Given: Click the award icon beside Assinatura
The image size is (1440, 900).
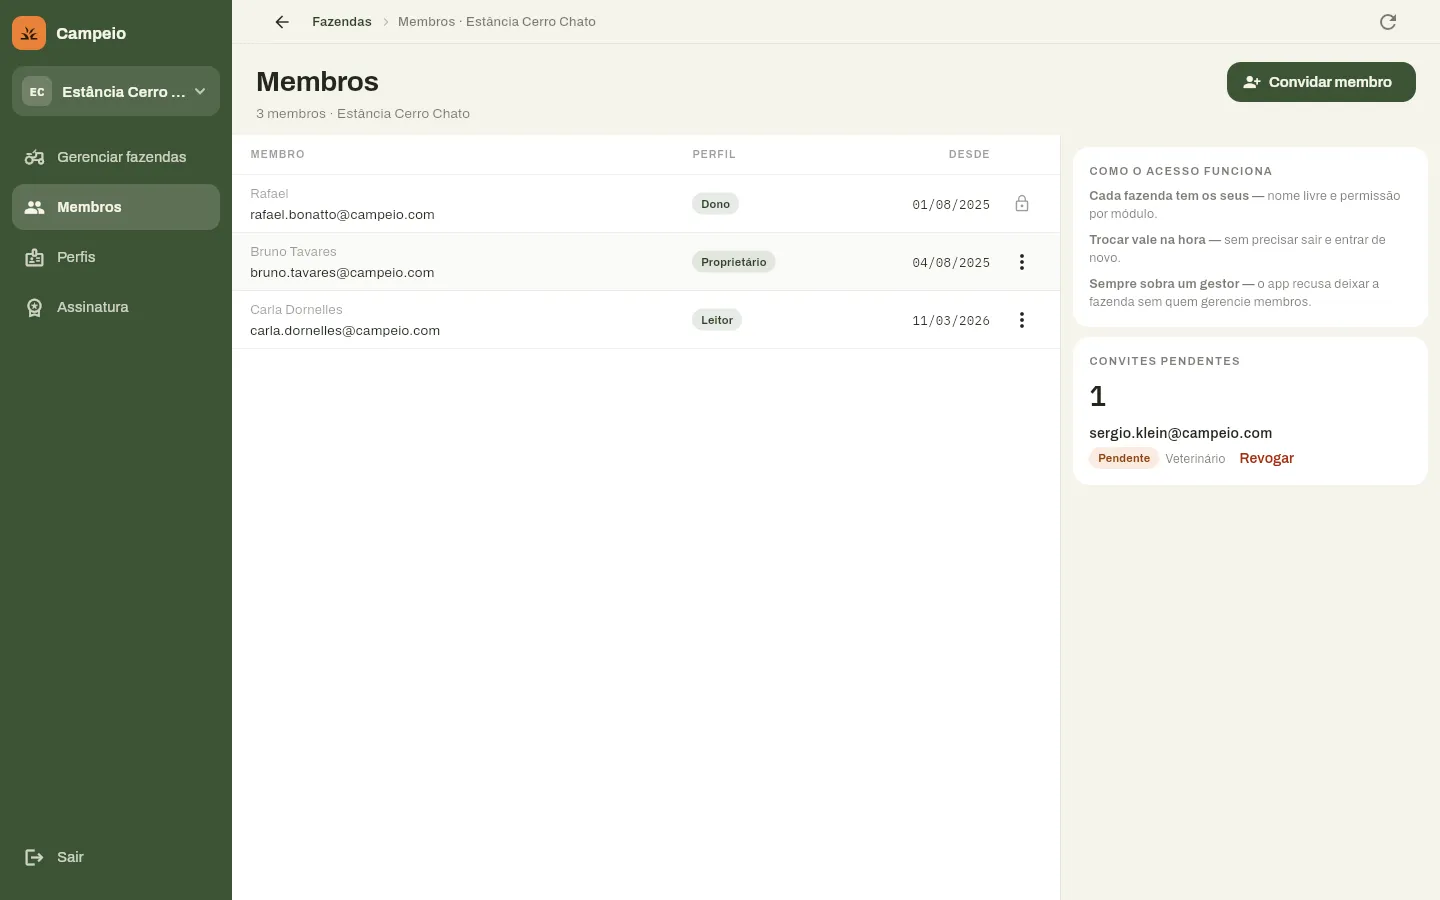Looking at the screenshot, I should (x=35, y=307).
